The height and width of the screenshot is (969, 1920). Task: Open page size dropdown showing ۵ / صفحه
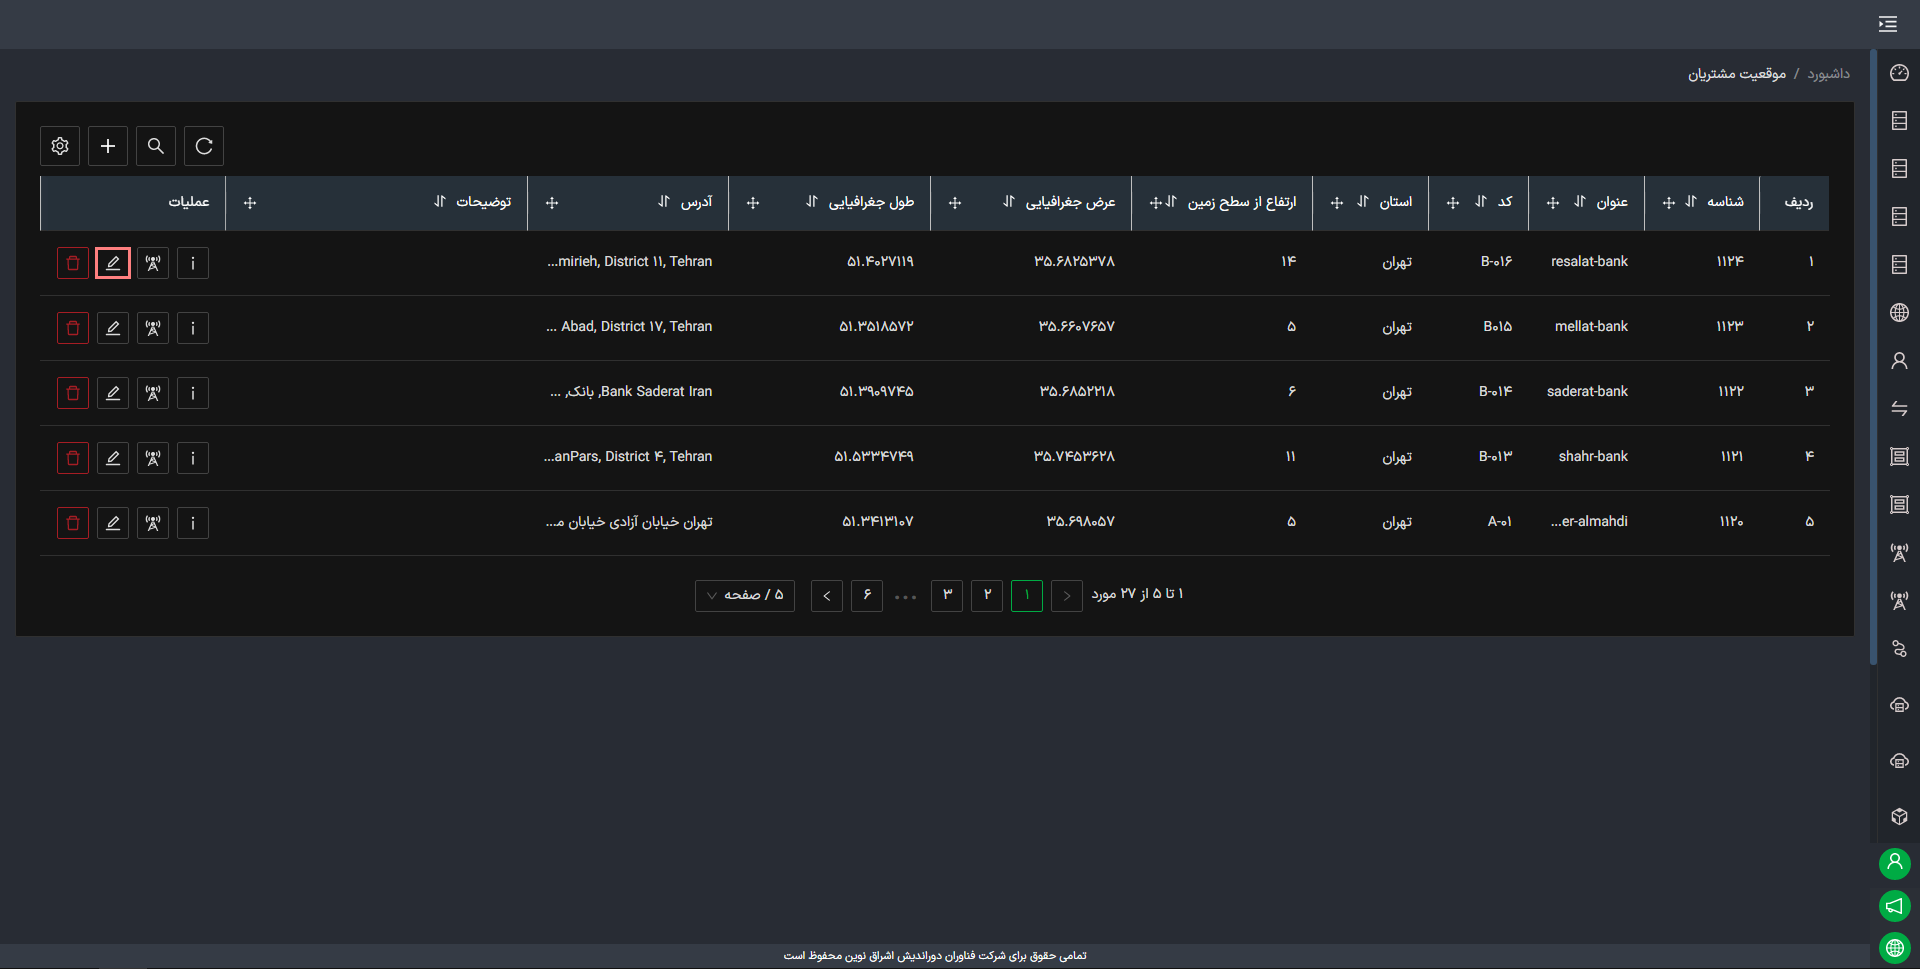[x=745, y=596]
